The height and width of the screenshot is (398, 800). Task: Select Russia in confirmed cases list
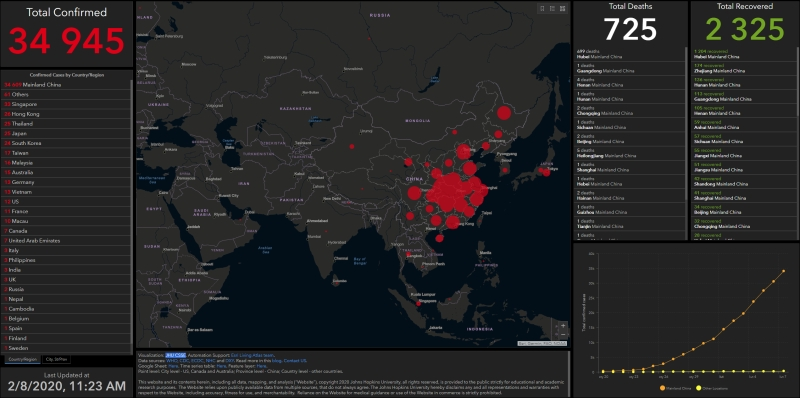click(x=66, y=289)
